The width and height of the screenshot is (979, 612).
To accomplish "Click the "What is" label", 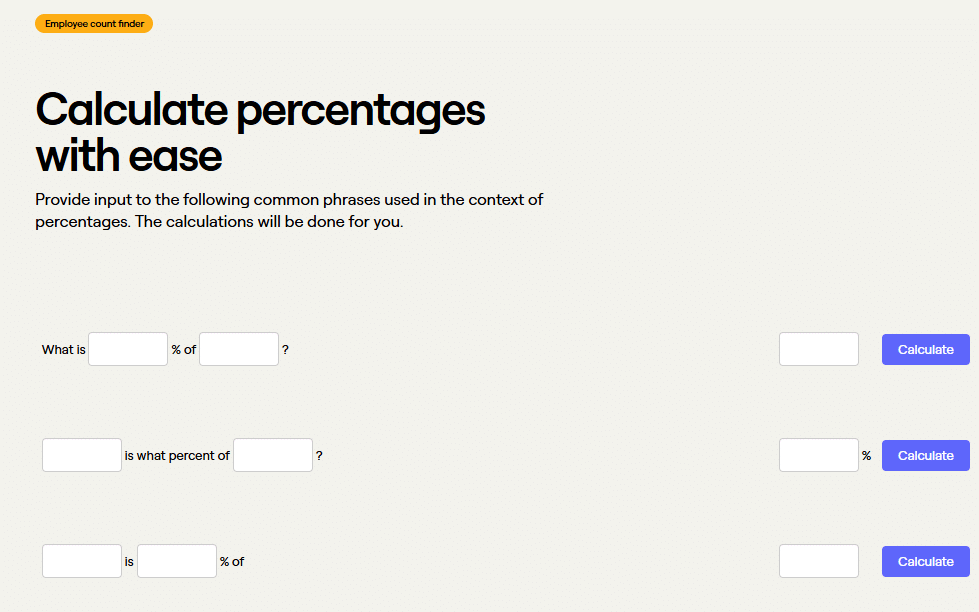I will pyautogui.click(x=63, y=350).
